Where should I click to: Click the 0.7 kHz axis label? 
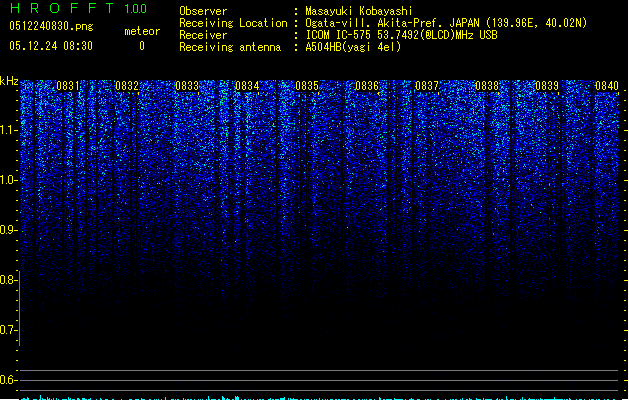(x=8, y=330)
